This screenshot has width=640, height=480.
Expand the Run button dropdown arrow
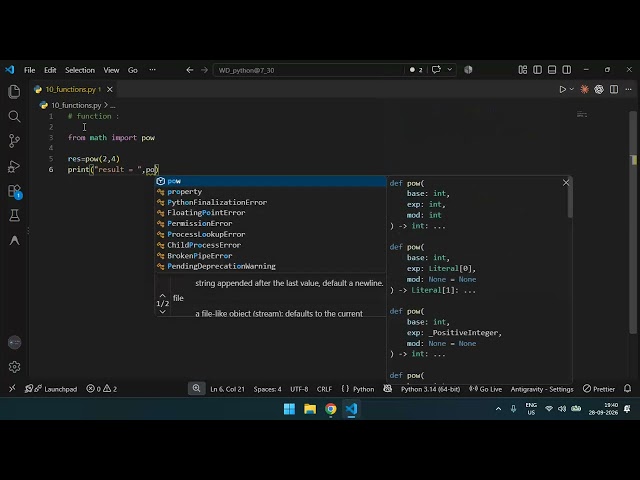click(572, 89)
